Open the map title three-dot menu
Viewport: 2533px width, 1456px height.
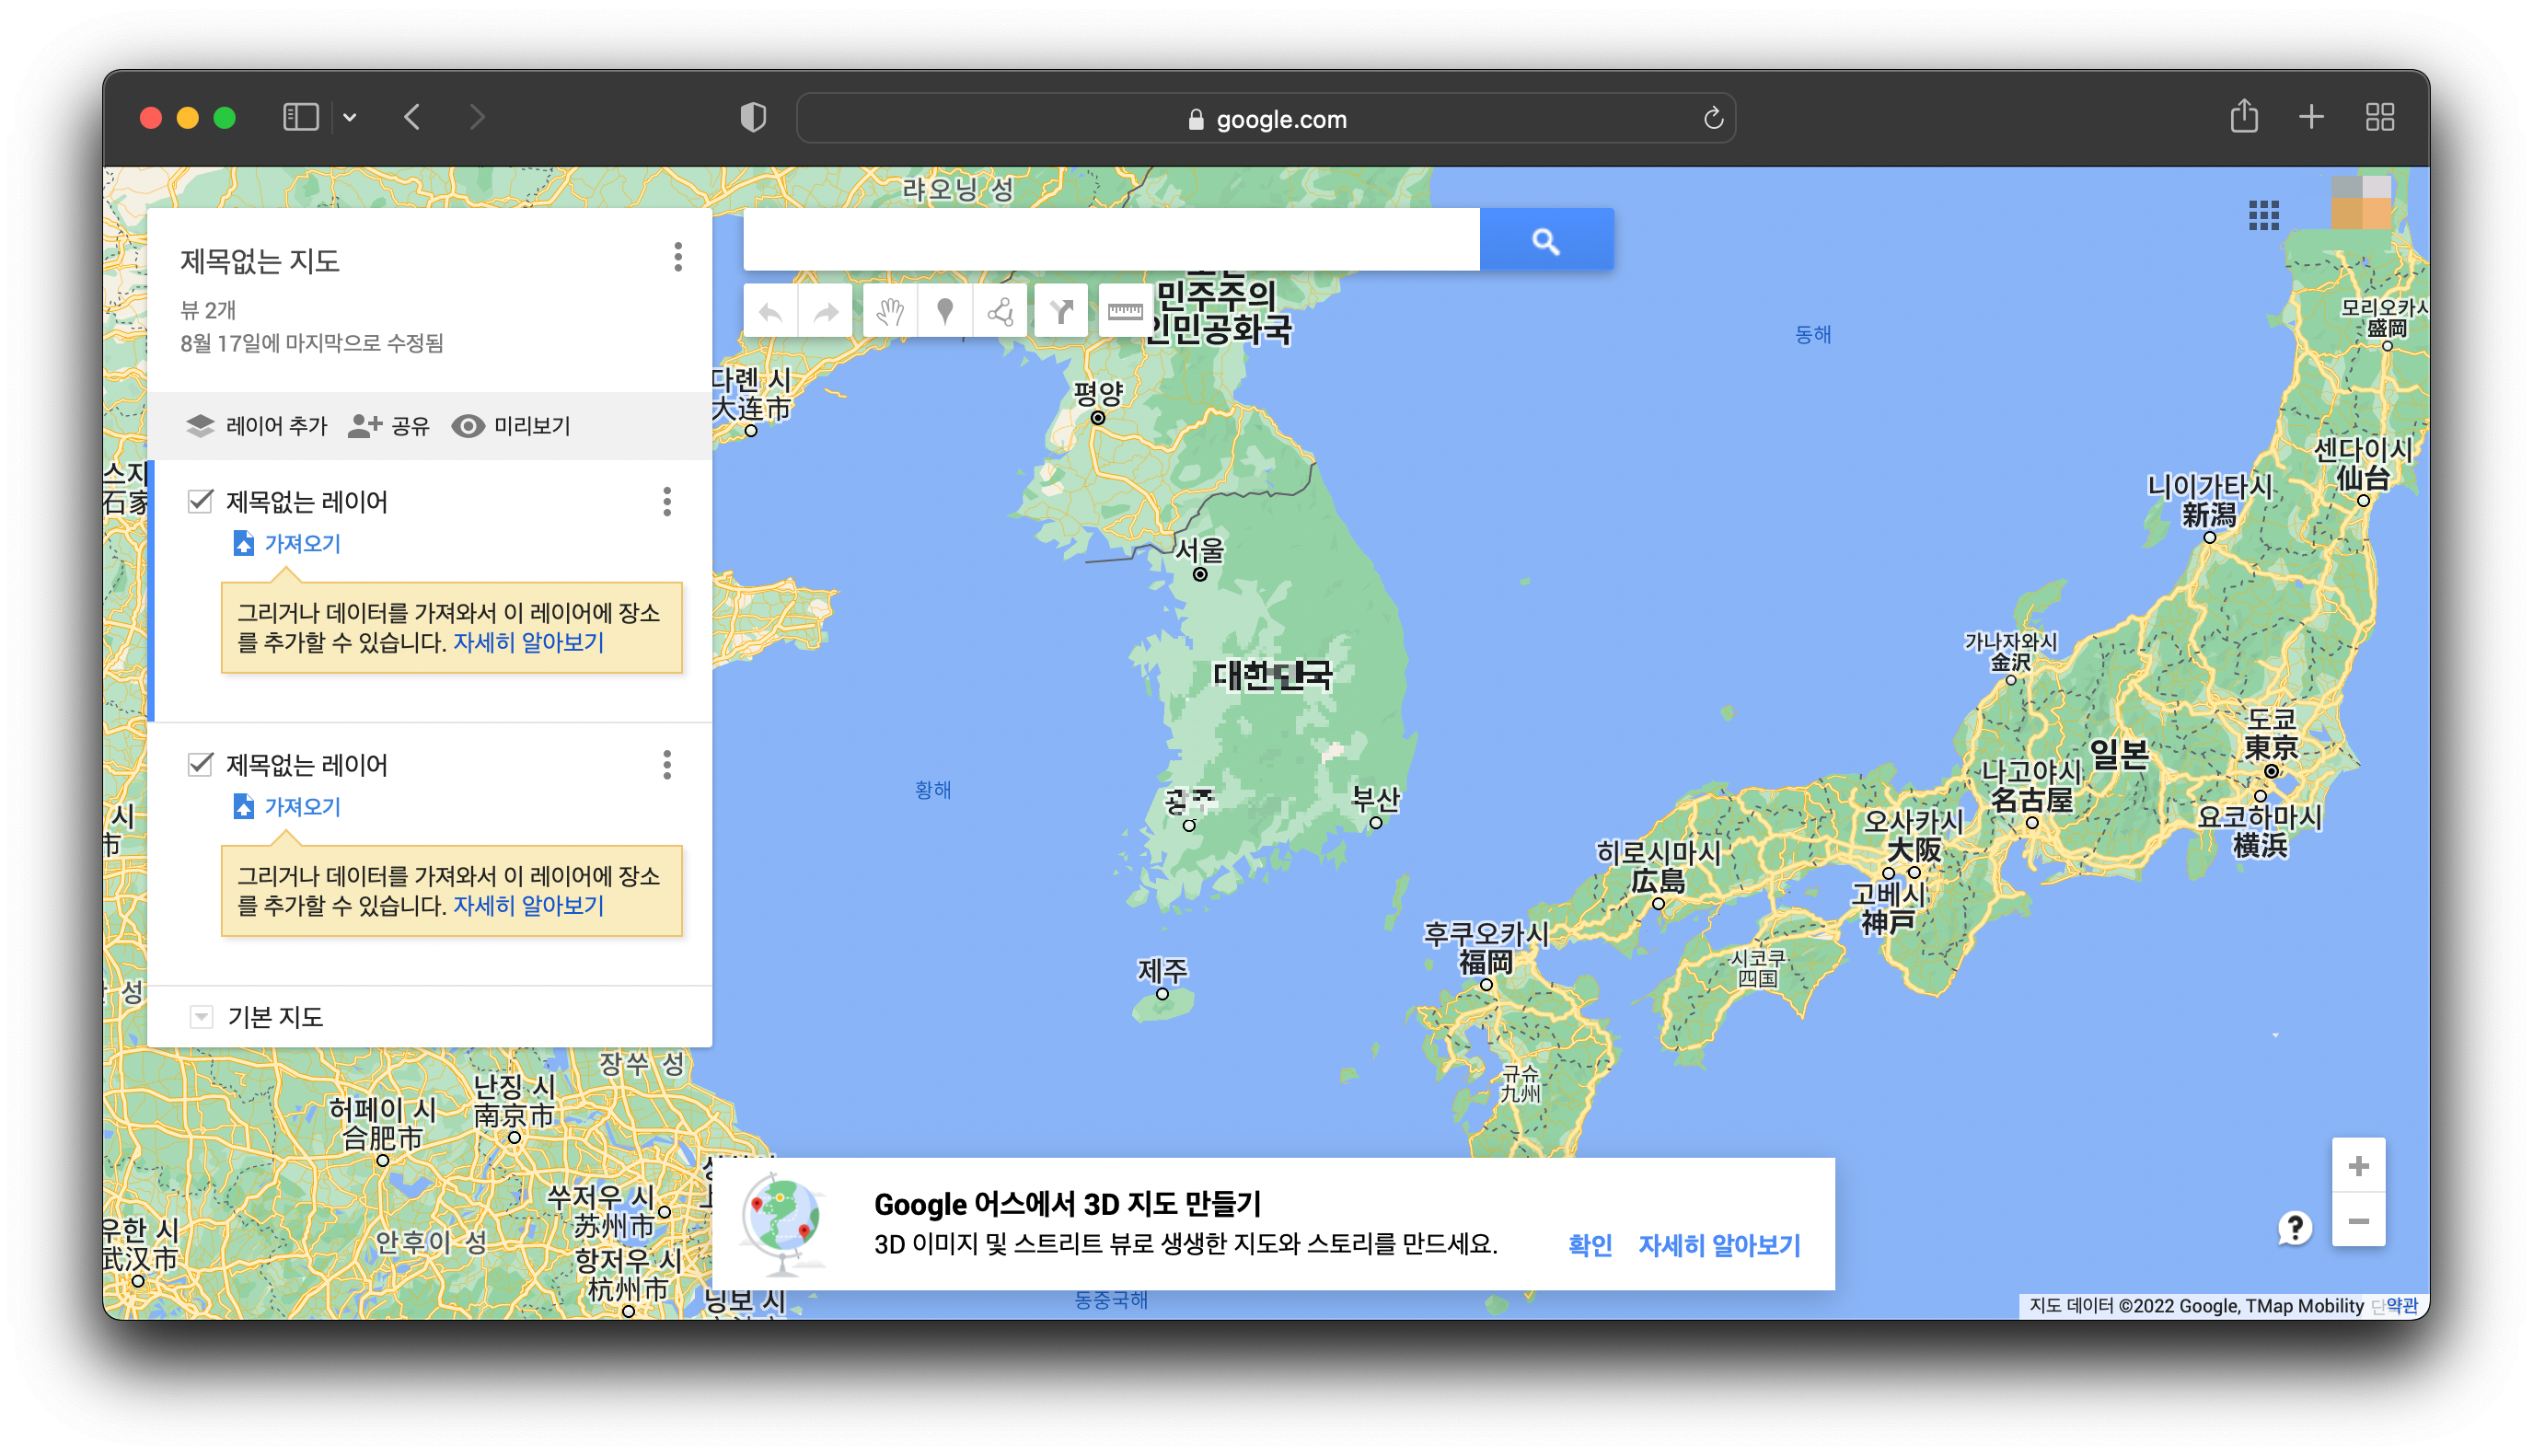678,258
